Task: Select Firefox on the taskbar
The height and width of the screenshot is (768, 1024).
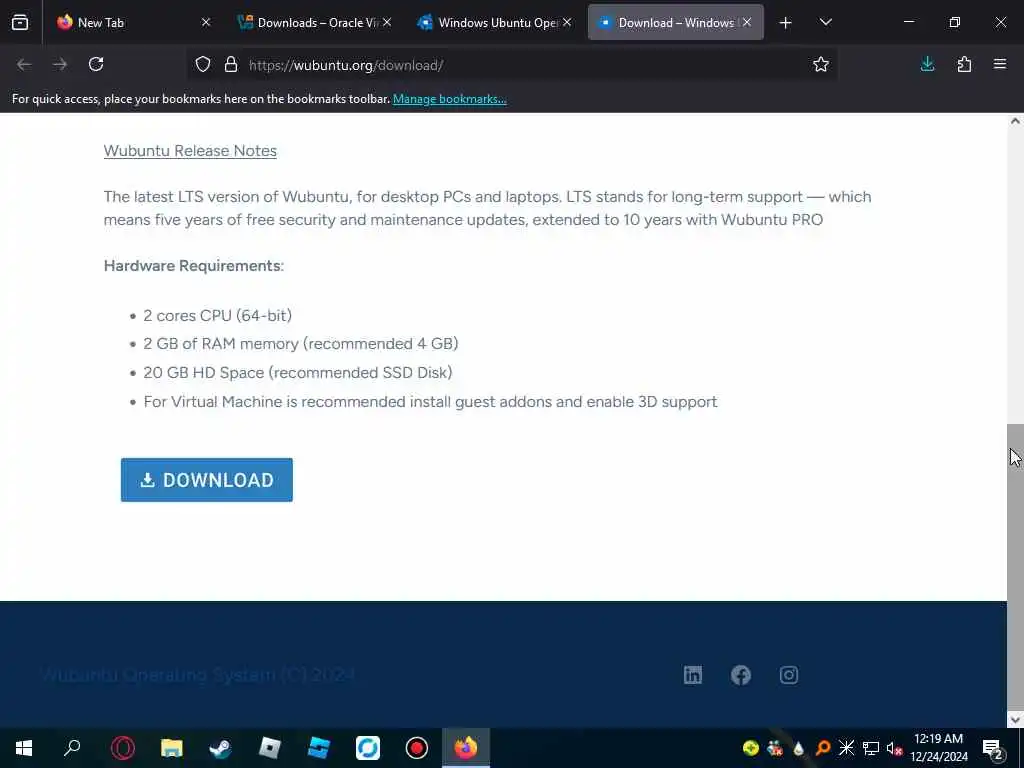Action: point(466,748)
